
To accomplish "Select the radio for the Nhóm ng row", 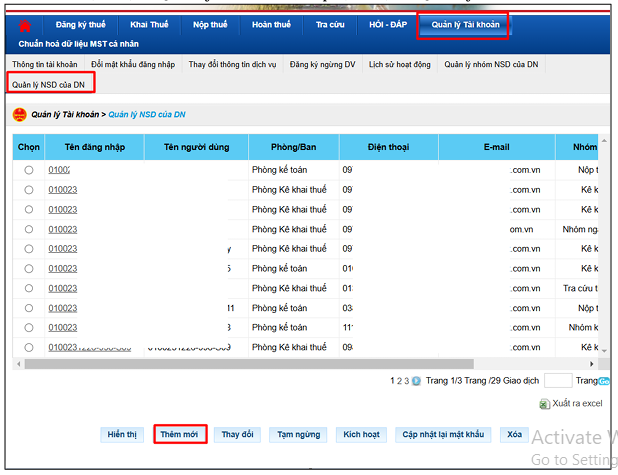I will pyautogui.click(x=29, y=229).
